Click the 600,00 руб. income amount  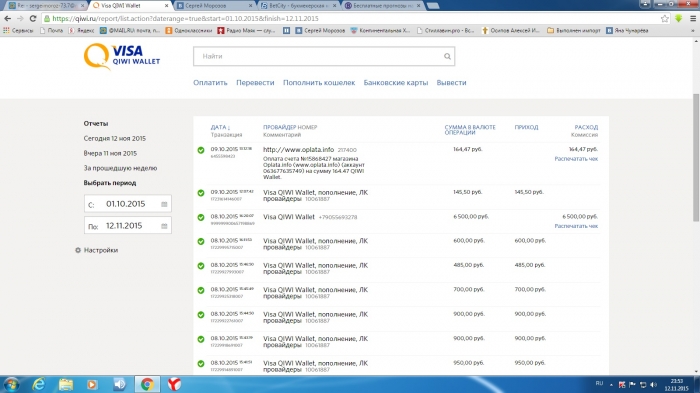coord(529,240)
